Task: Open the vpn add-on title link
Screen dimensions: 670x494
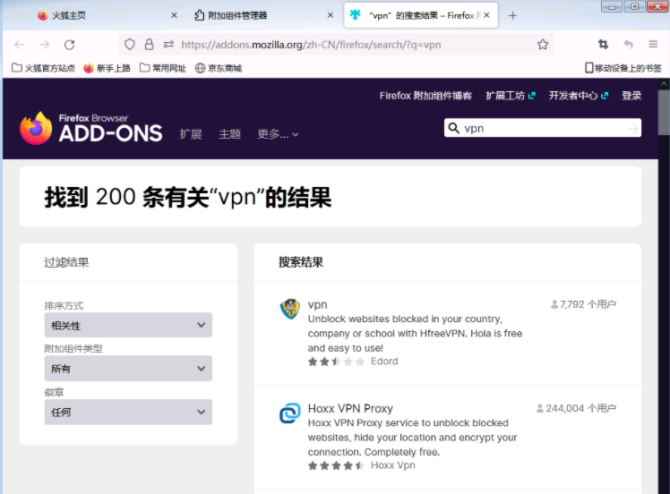Action: [317, 305]
